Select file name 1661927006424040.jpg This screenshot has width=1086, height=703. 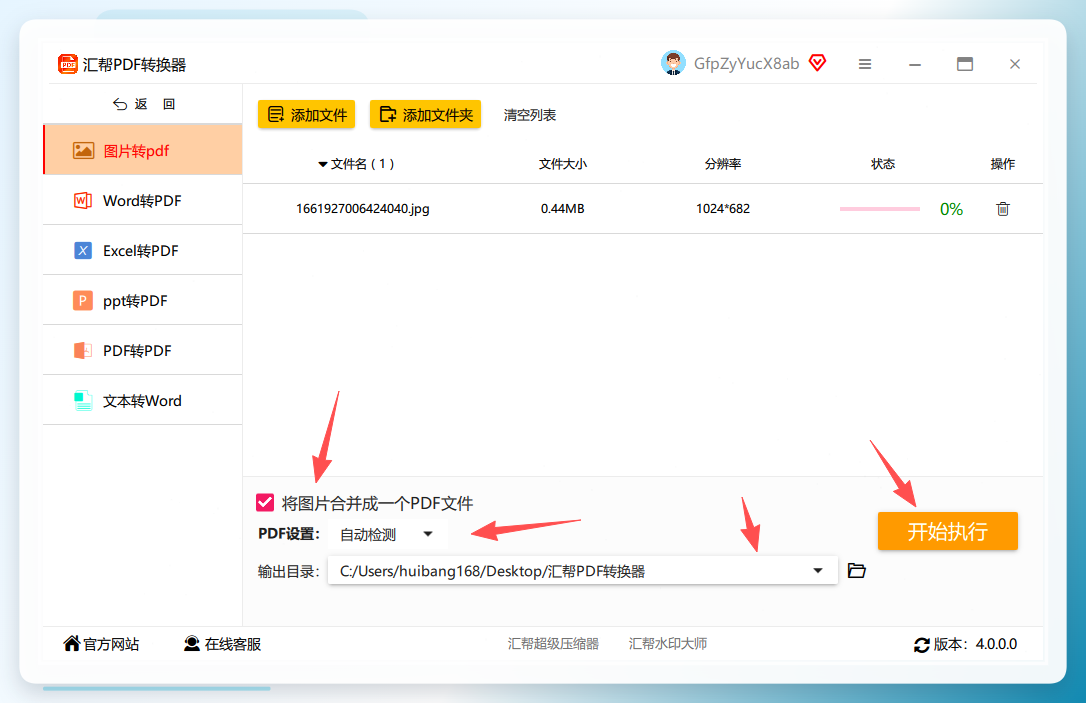(x=362, y=208)
